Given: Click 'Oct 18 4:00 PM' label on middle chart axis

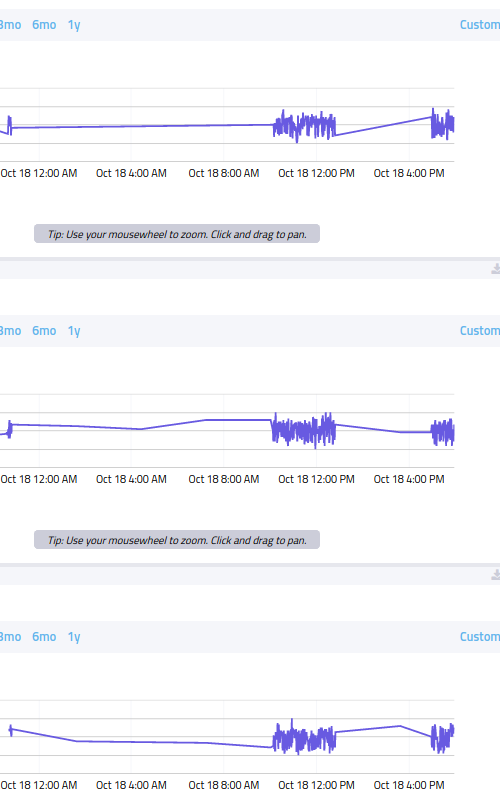Looking at the screenshot, I should point(409,479).
